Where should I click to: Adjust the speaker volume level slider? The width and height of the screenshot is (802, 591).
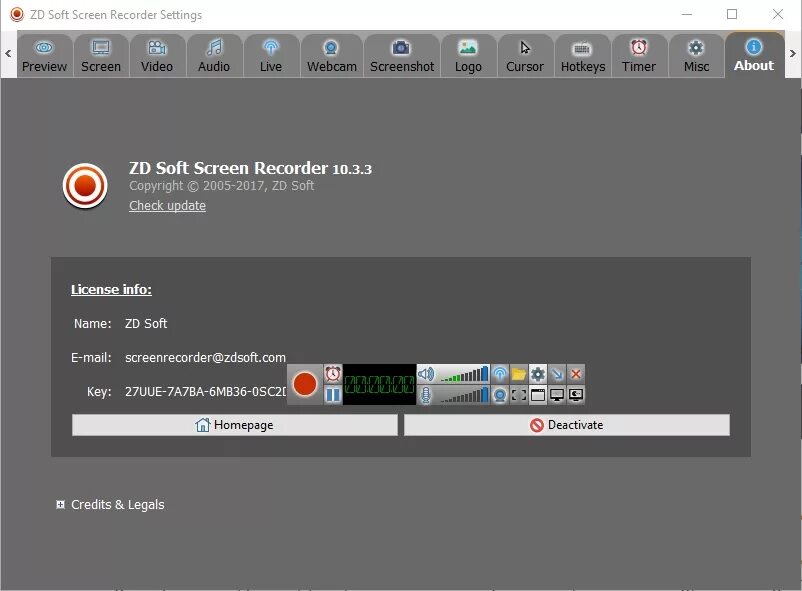[463, 374]
